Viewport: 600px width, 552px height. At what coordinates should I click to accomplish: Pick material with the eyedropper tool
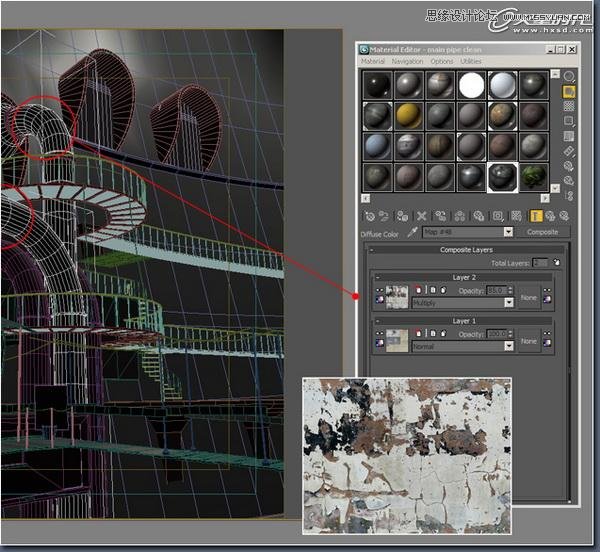(x=410, y=232)
